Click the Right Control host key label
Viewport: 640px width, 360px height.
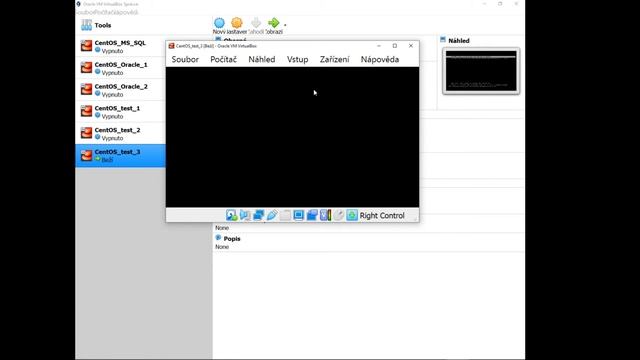382,216
